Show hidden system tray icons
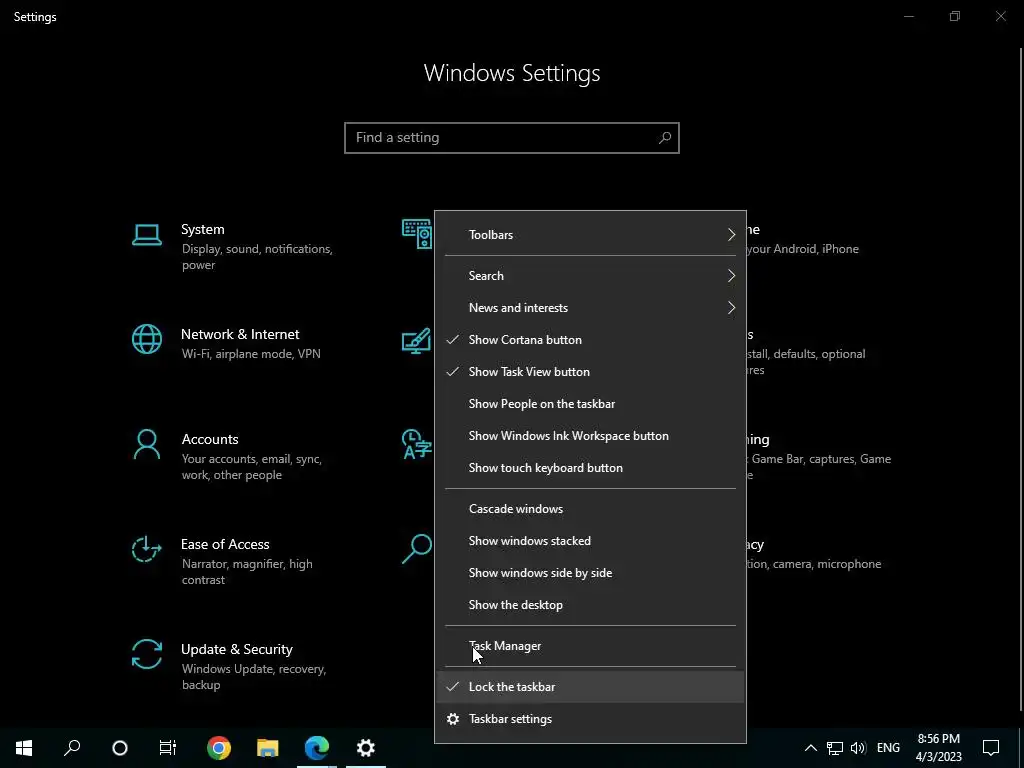The width and height of the screenshot is (1024, 768). pyautogui.click(x=810, y=748)
